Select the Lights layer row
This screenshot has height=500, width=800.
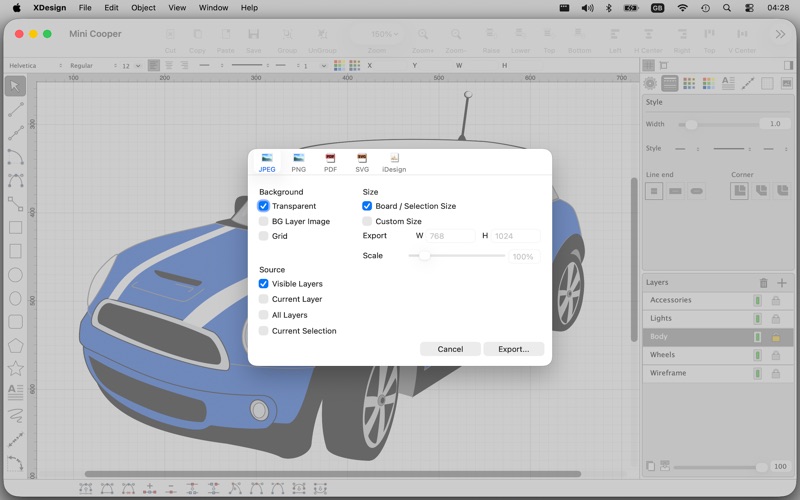tap(718, 318)
